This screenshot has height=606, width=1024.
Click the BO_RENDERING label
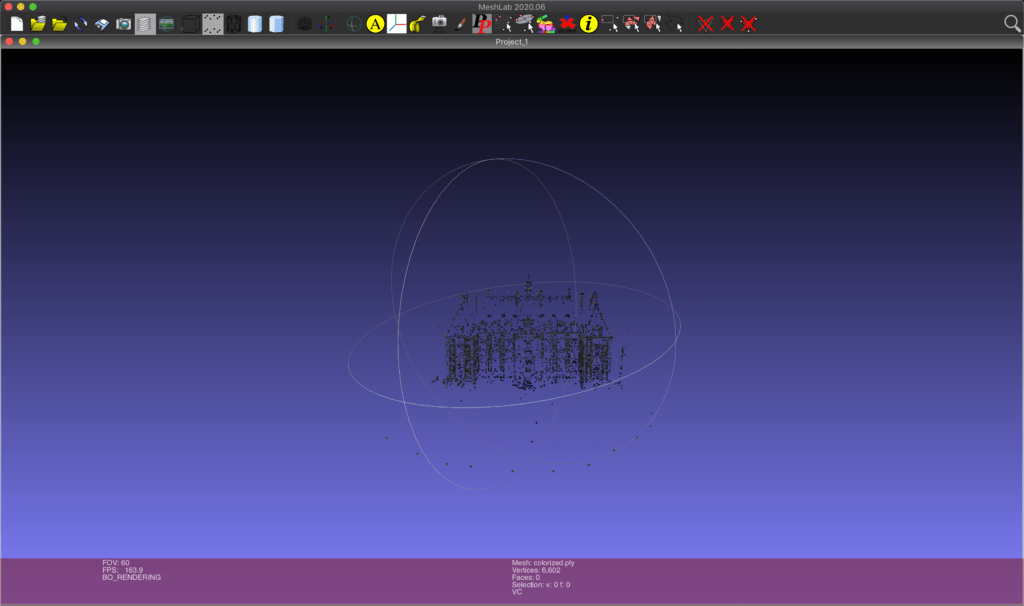pyautogui.click(x=131, y=577)
